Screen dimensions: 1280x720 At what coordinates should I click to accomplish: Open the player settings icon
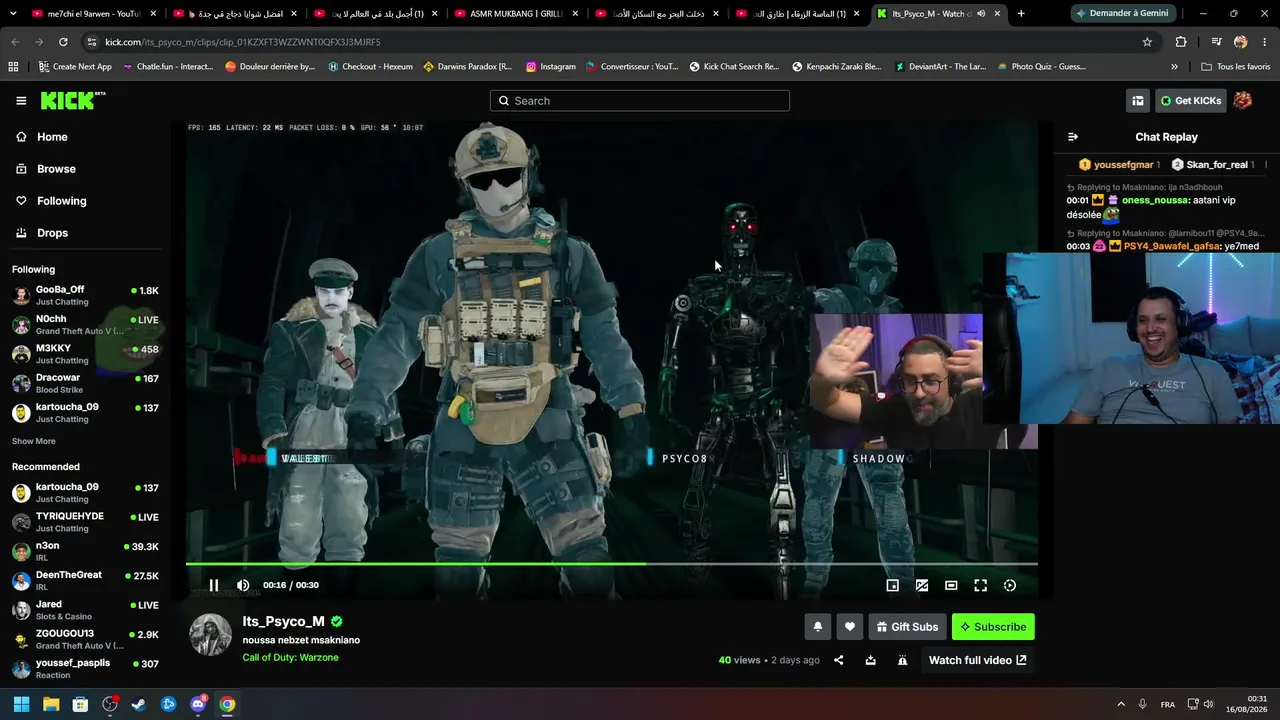click(x=1010, y=585)
